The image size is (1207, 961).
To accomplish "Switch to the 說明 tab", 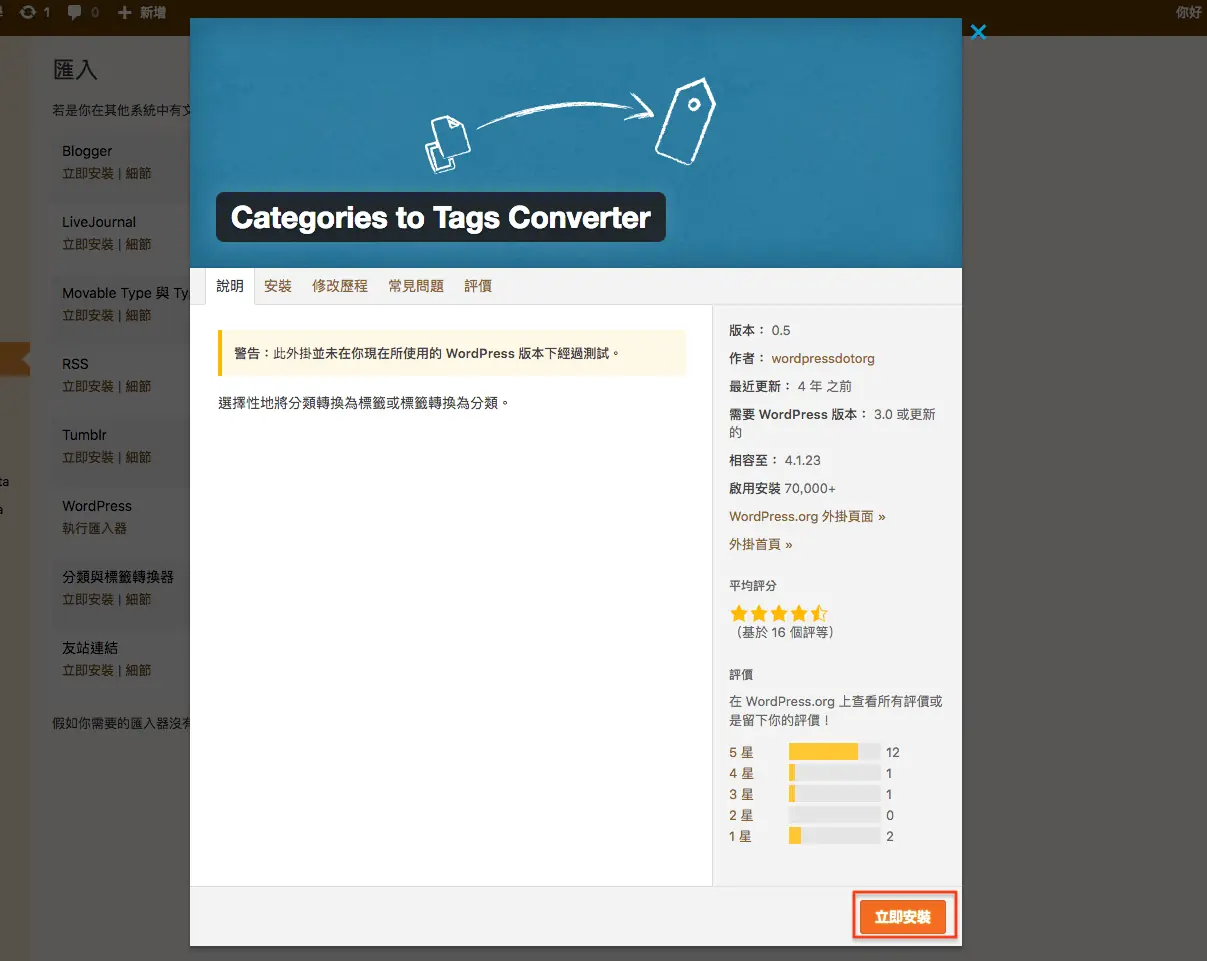I will point(230,286).
